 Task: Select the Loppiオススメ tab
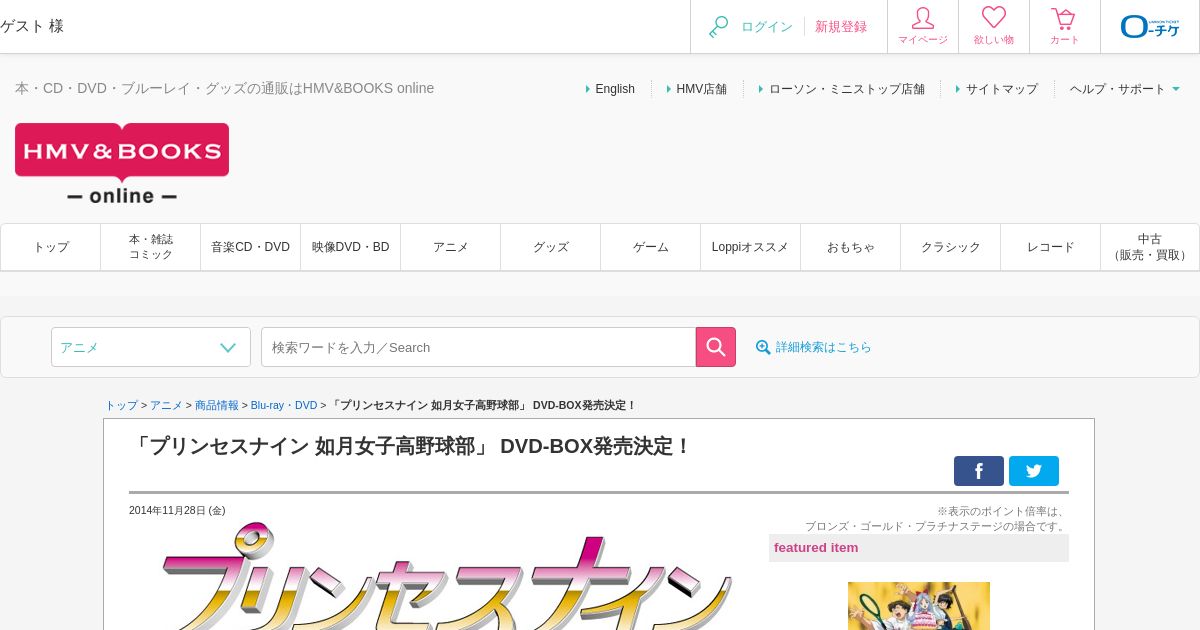tap(751, 247)
